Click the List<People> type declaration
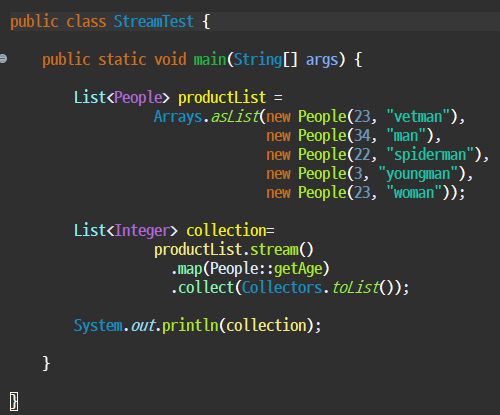The image size is (500, 415). [121, 98]
